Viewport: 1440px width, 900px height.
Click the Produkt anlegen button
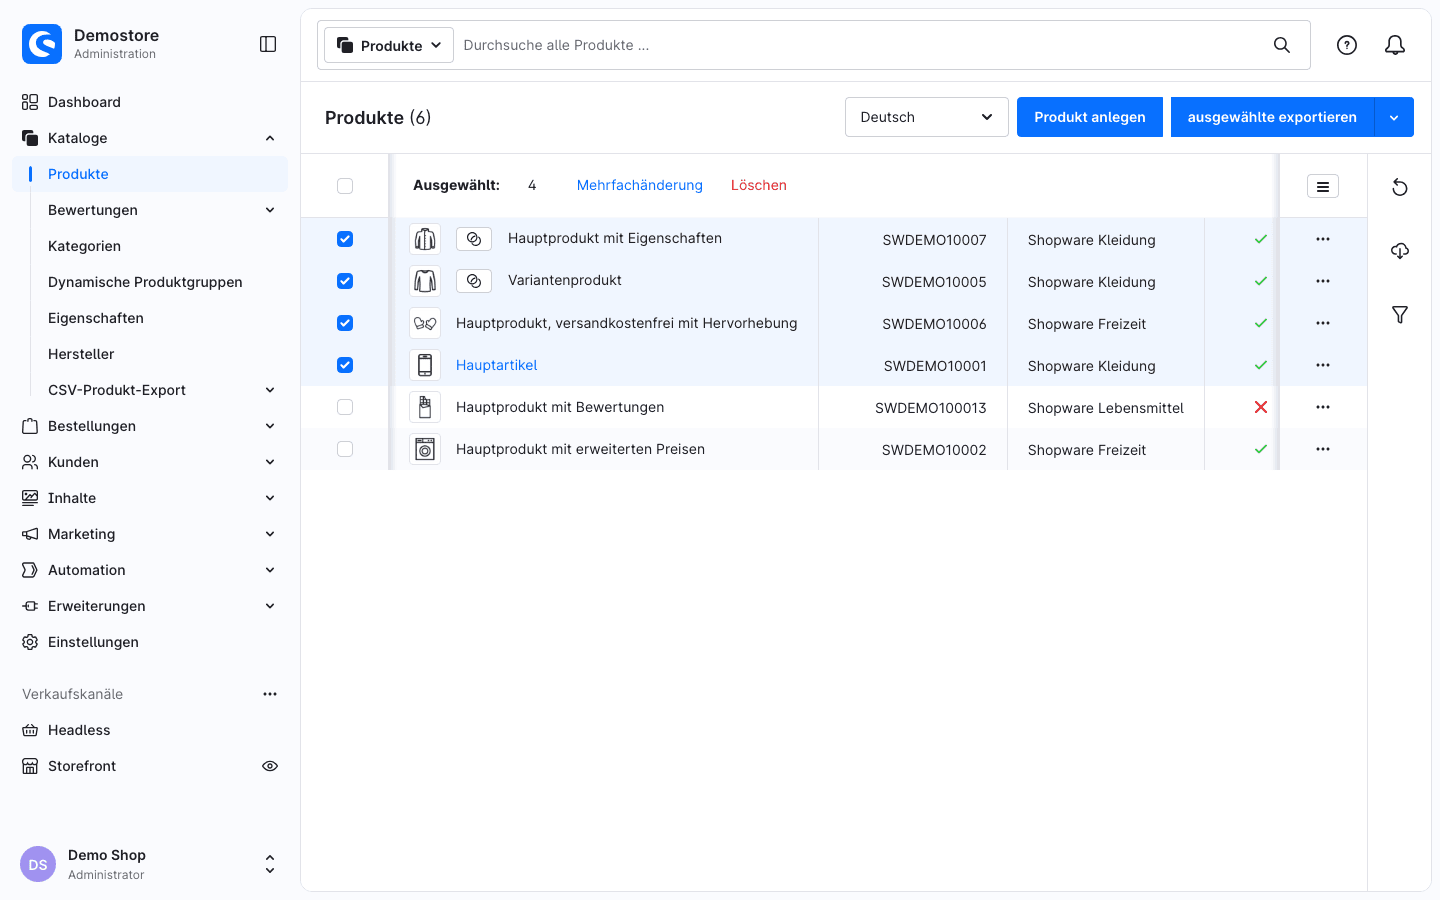(x=1090, y=117)
